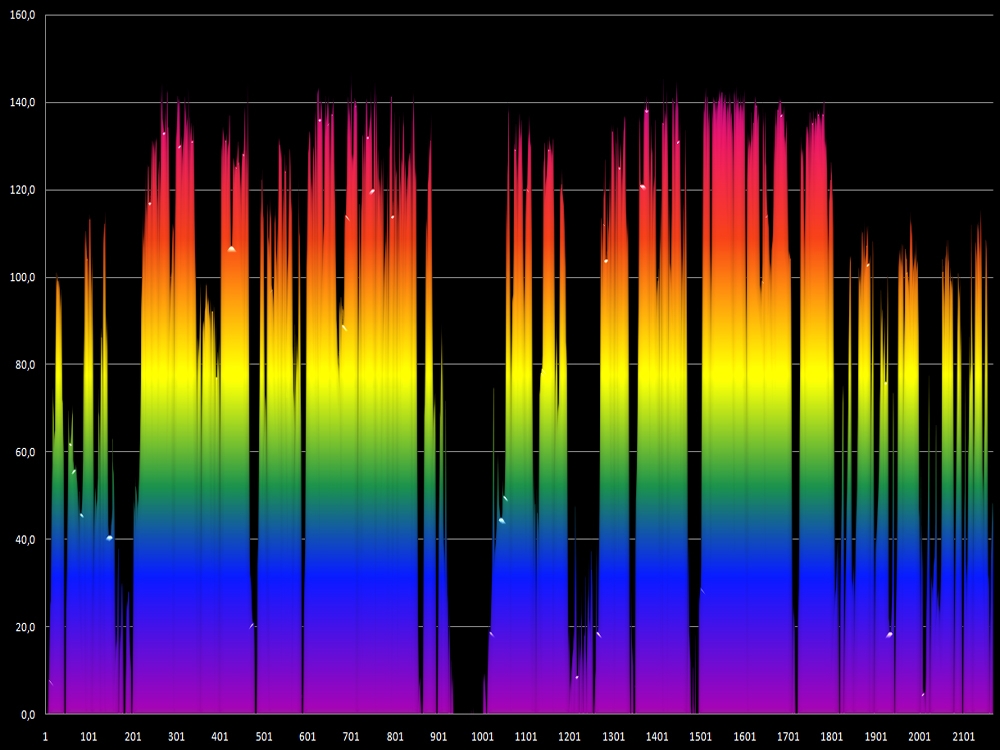Viewport: 1000px width, 750px height.
Task: Click the x-axis label 1901
Action: [876, 737]
